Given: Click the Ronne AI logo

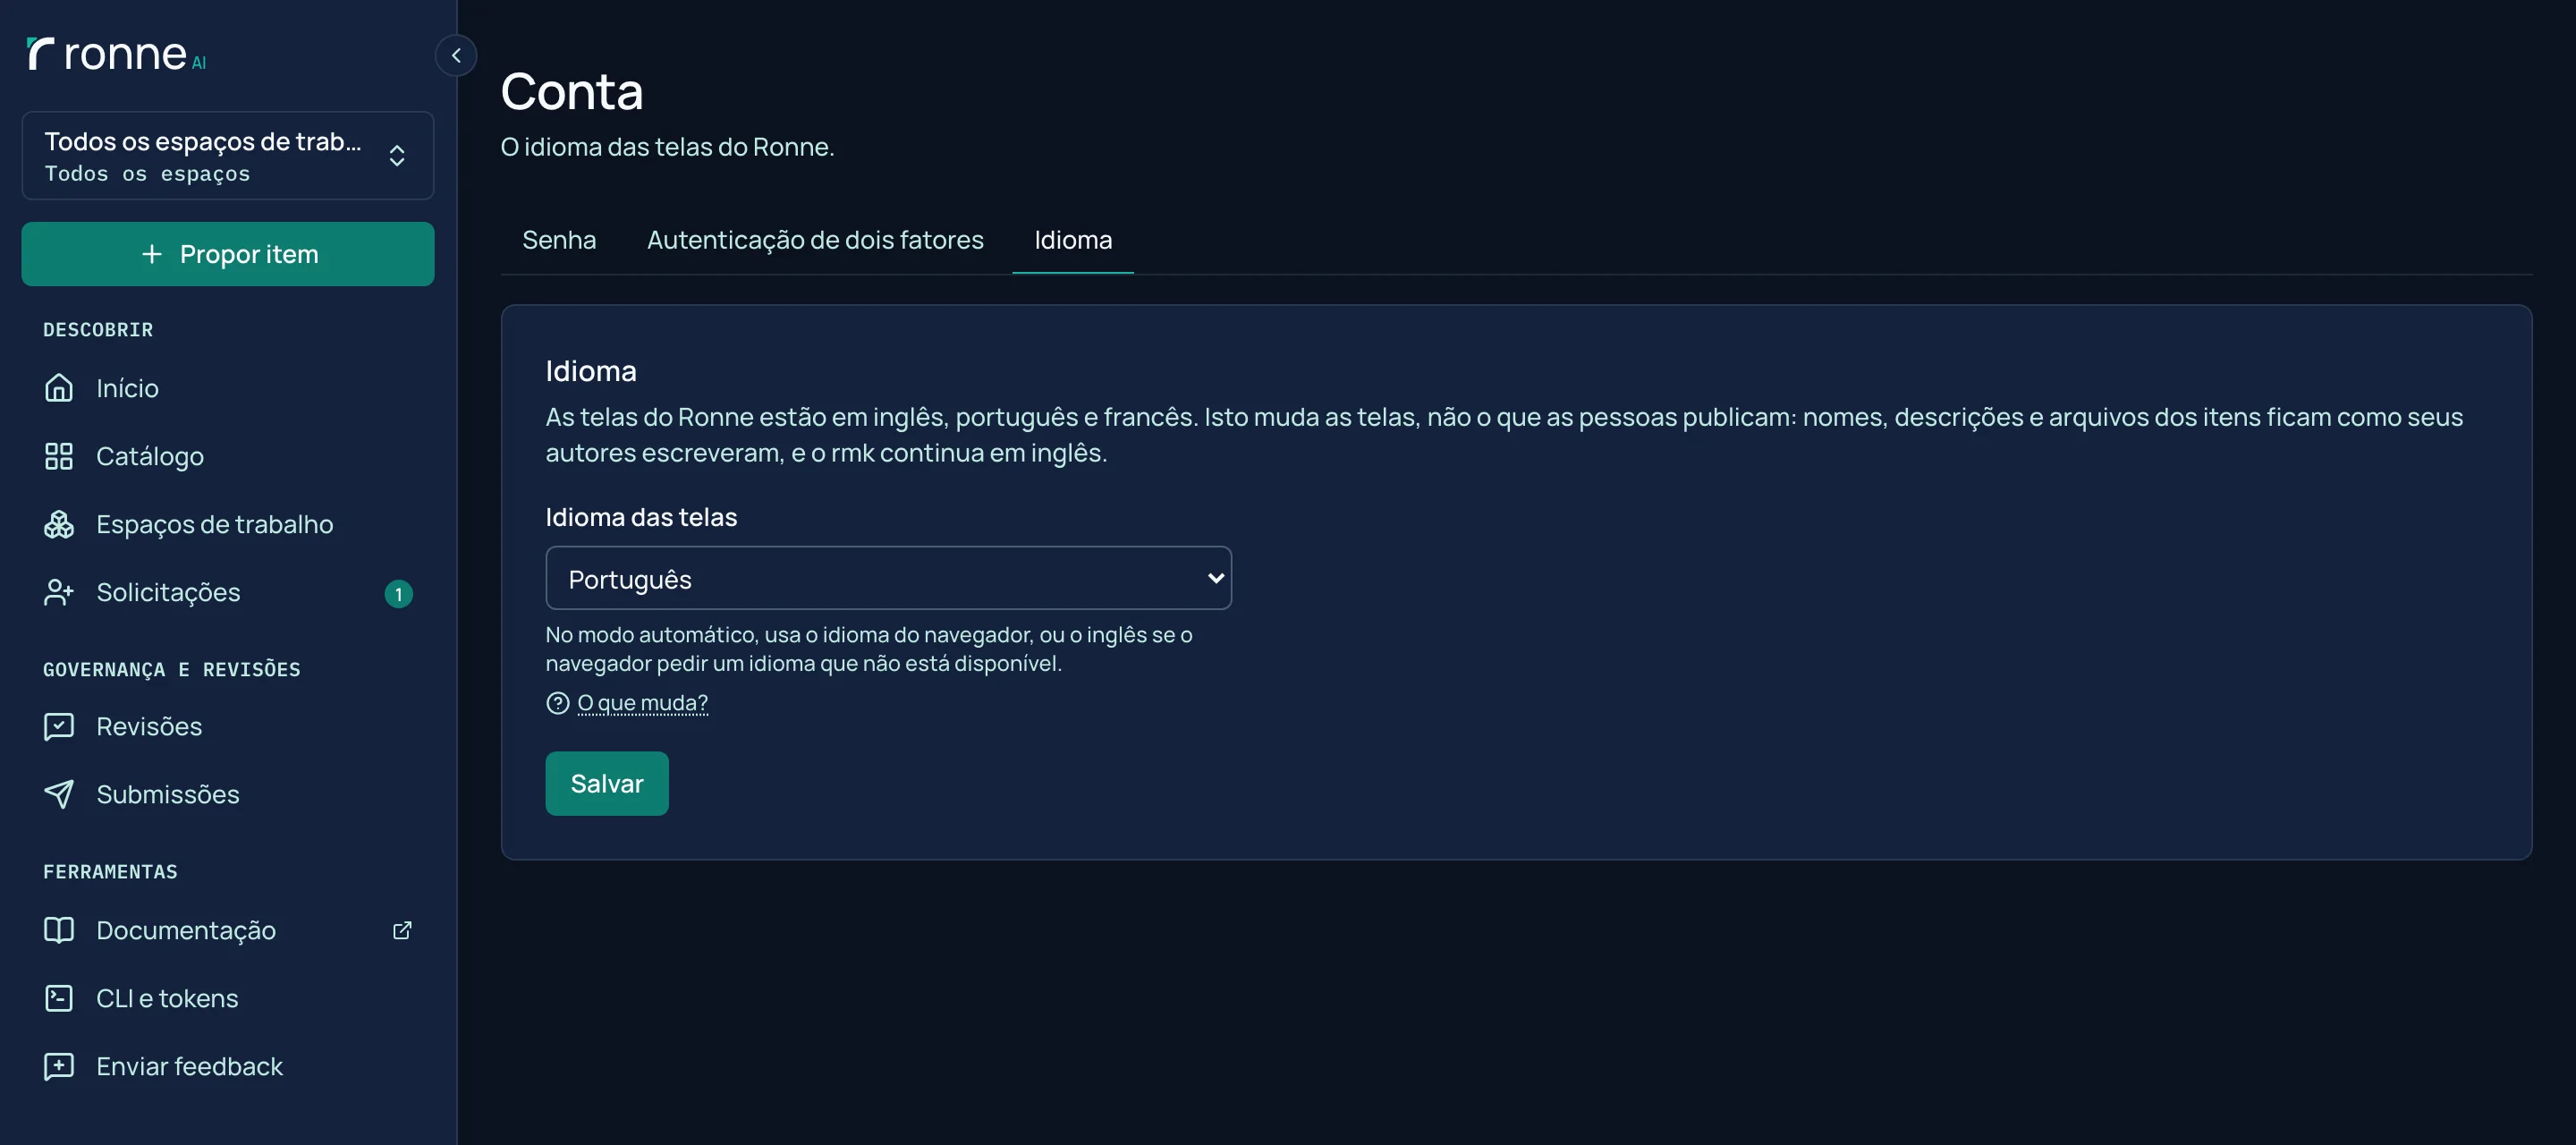Looking at the screenshot, I should click(x=116, y=54).
